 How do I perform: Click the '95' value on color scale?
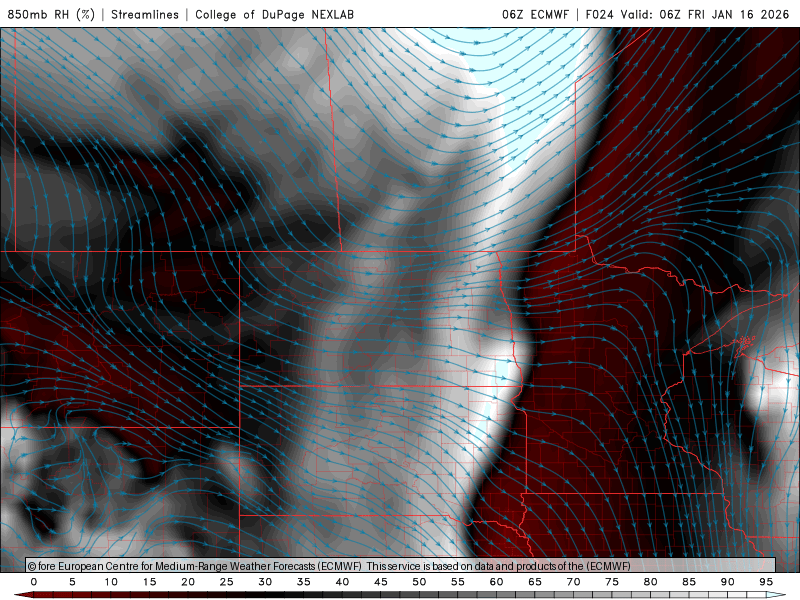[766, 582]
